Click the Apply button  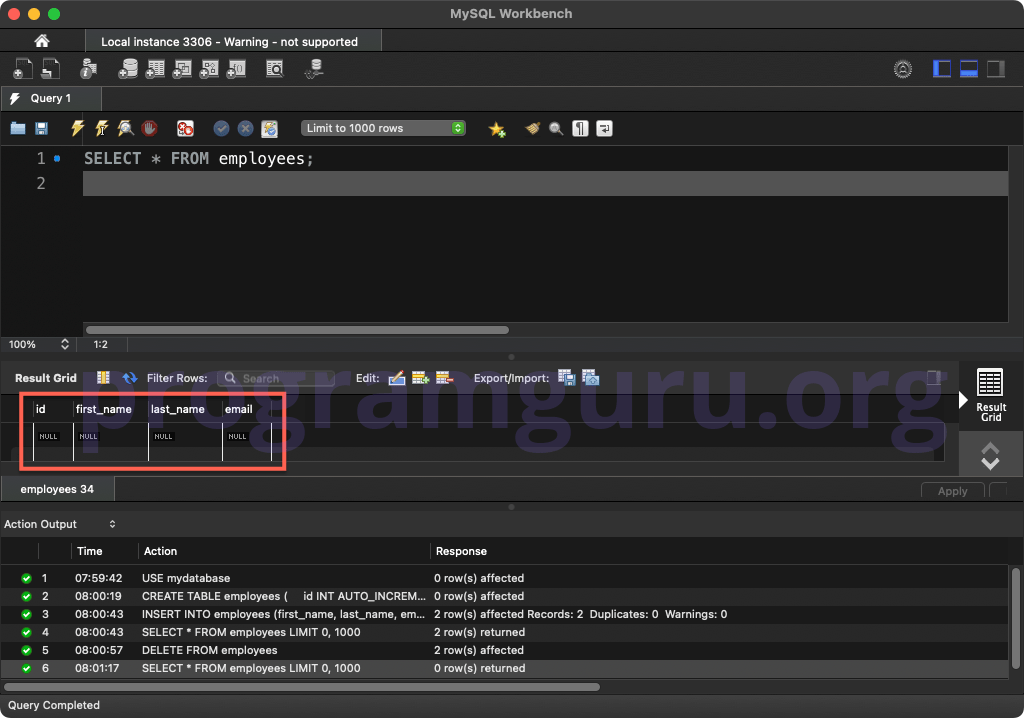click(952, 491)
